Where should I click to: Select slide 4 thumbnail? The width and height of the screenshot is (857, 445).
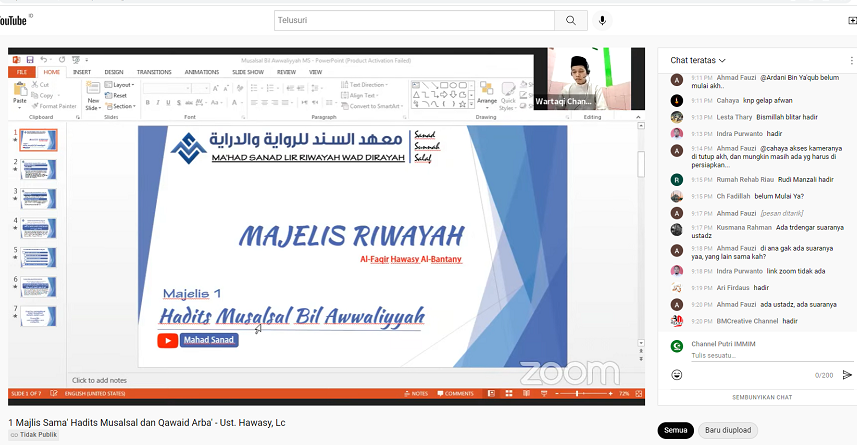(x=38, y=228)
